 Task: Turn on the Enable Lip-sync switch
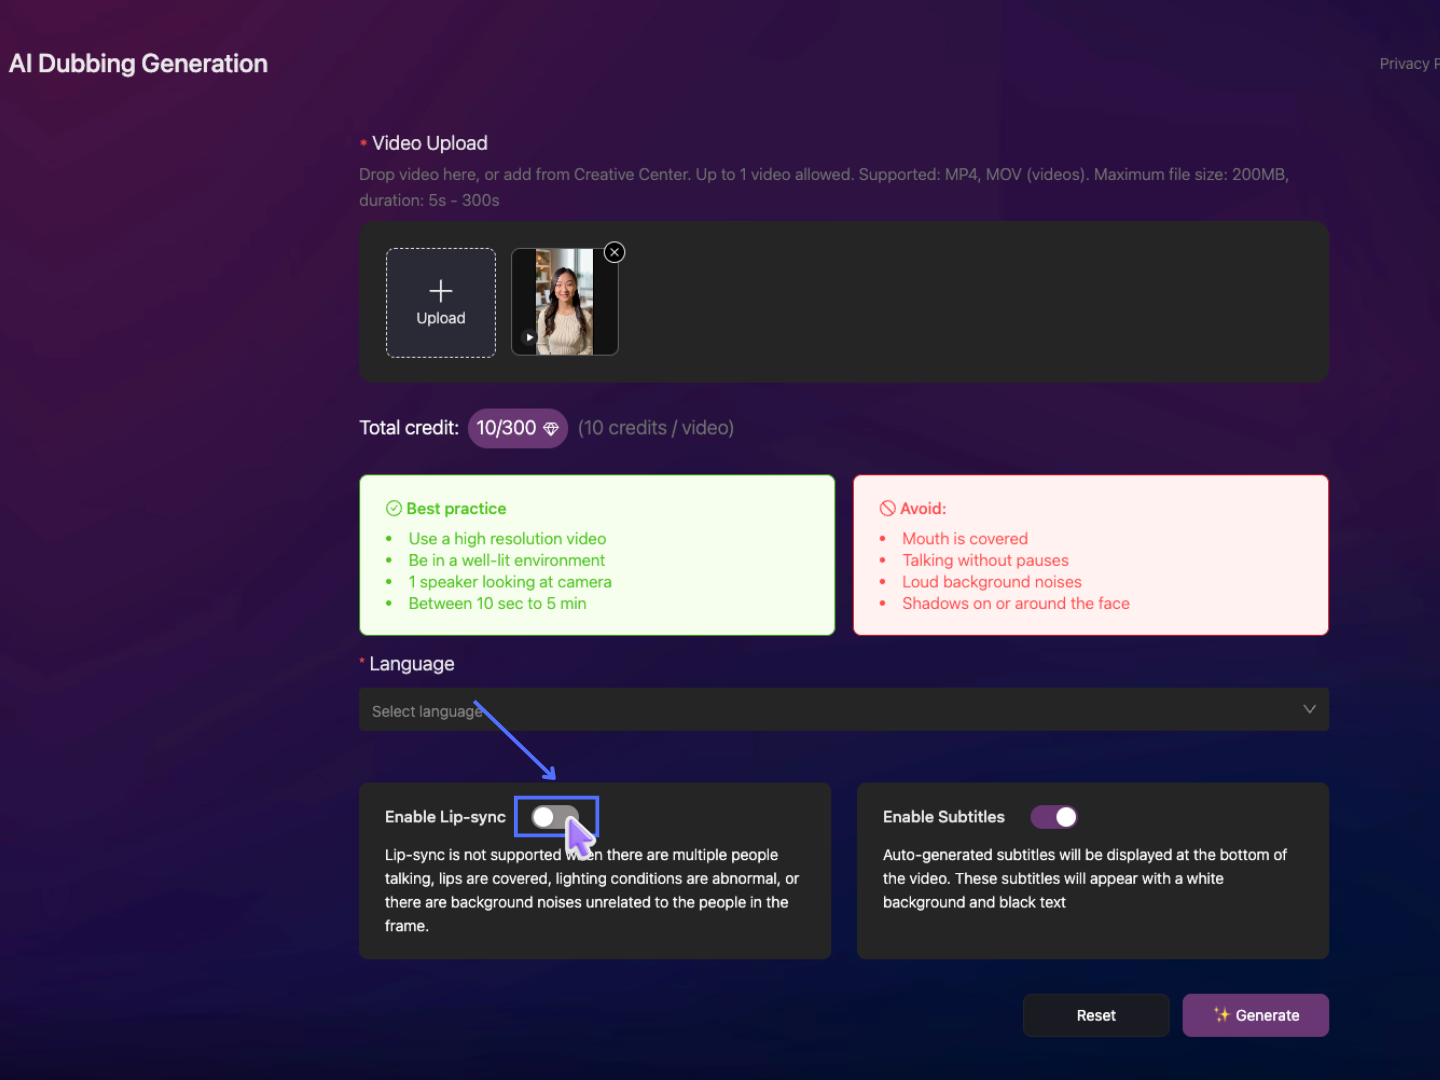(x=555, y=817)
